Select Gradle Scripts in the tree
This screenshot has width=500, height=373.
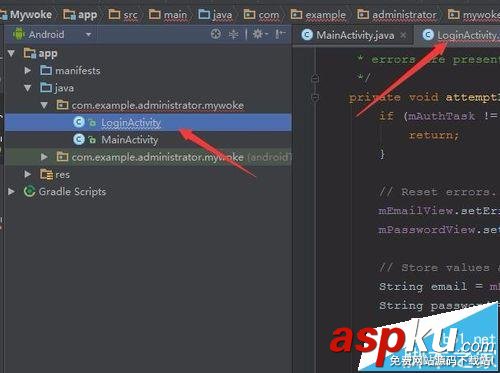click(x=72, y=192)
